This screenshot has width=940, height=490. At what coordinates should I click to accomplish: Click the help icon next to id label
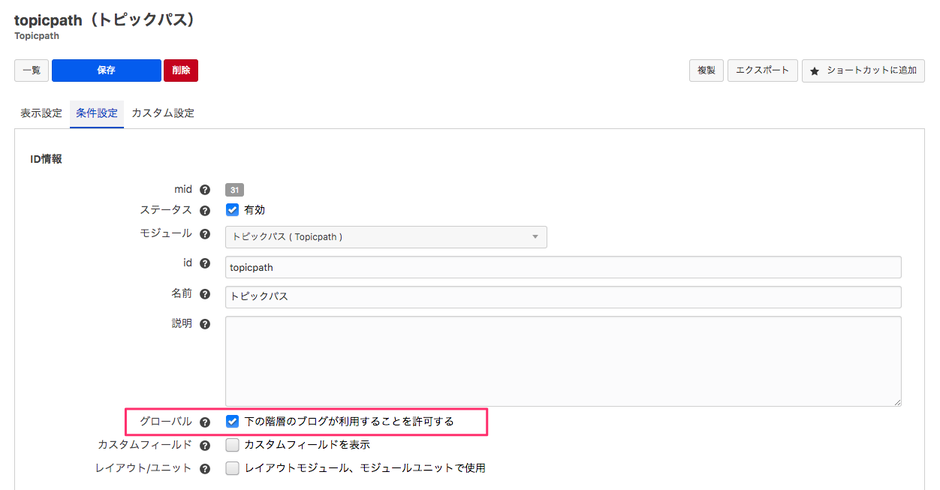pyautogui.click(x=205, y=264)
